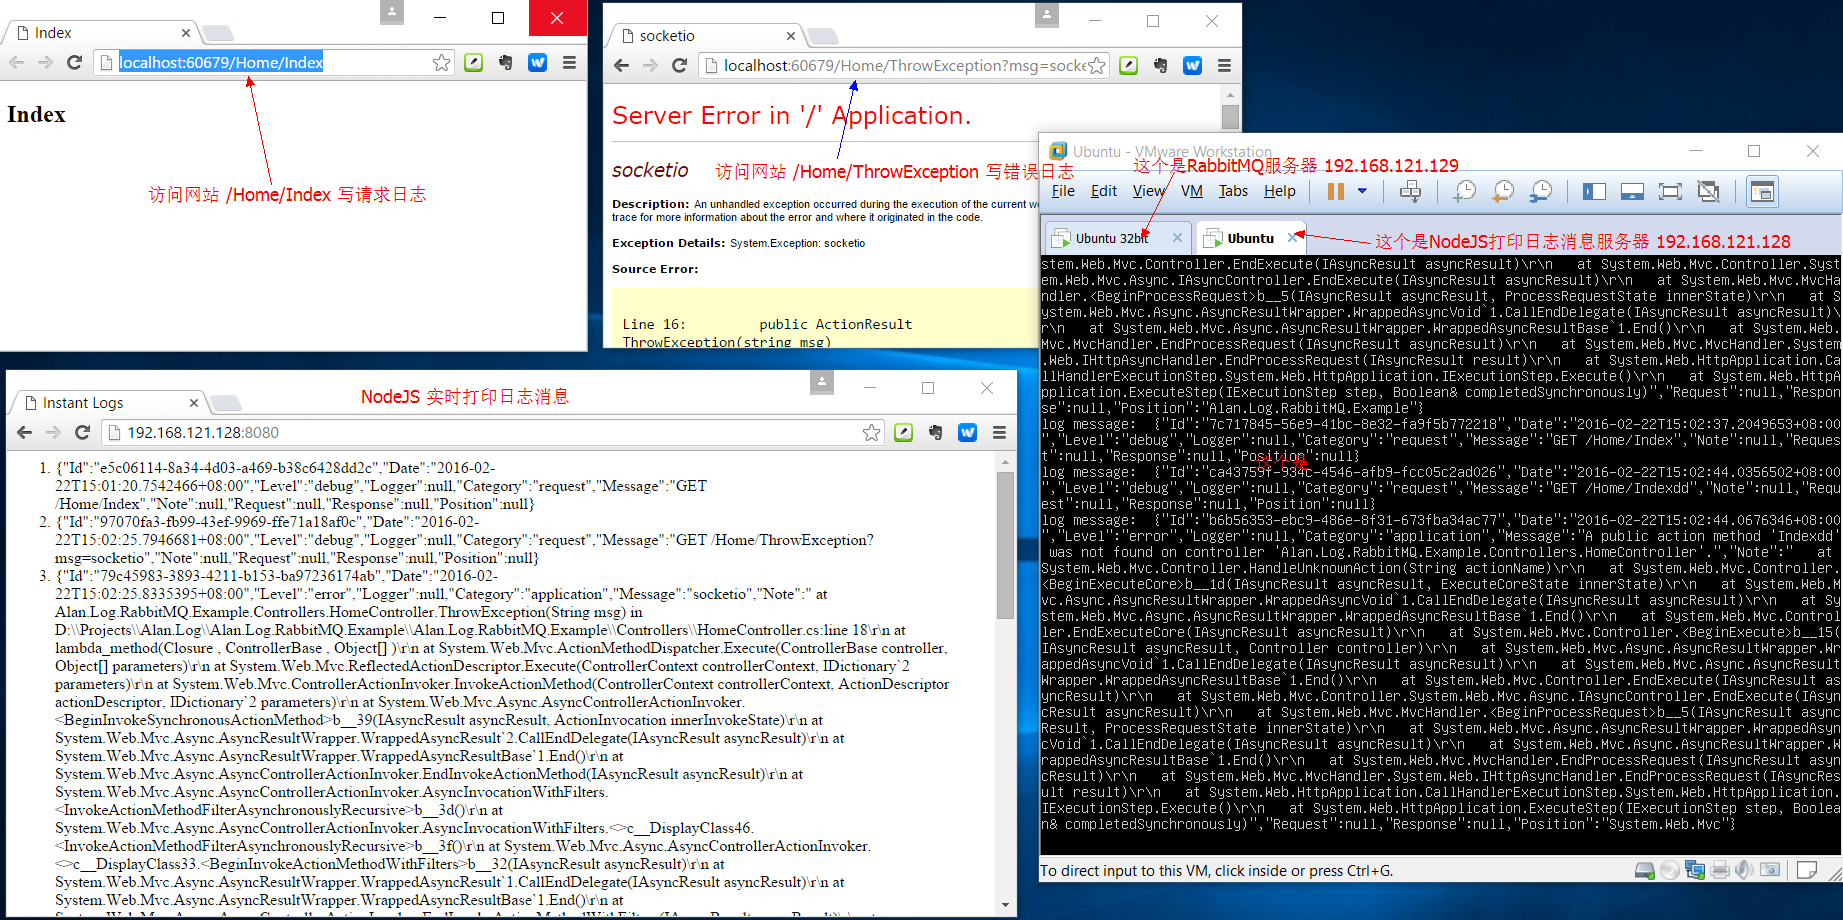This screenshot has width=1843, height=920.
Task: Open the VMware snapshot manager icon
Action: (x=1541, y=191)
